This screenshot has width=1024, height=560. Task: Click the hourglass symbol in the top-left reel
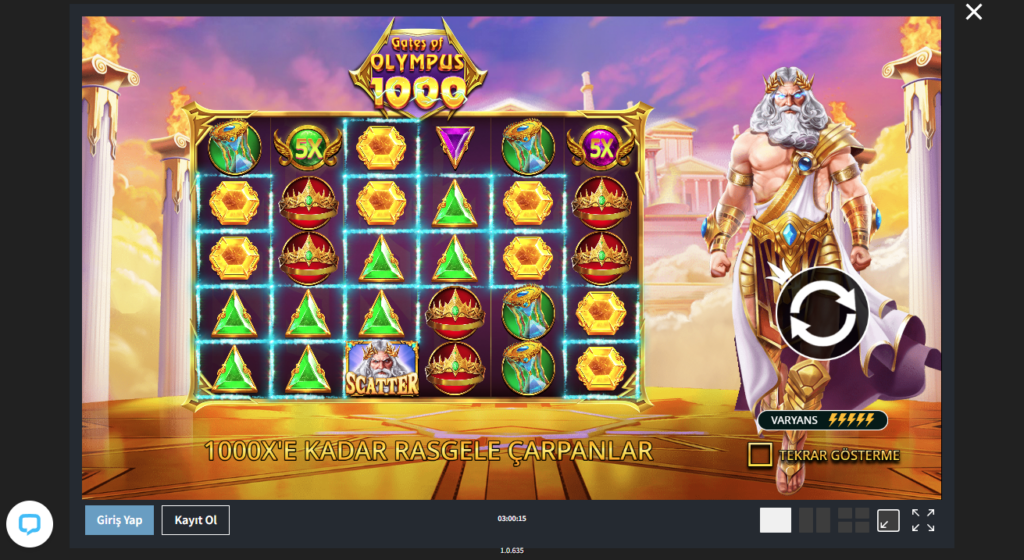click(x=234, y=148)
